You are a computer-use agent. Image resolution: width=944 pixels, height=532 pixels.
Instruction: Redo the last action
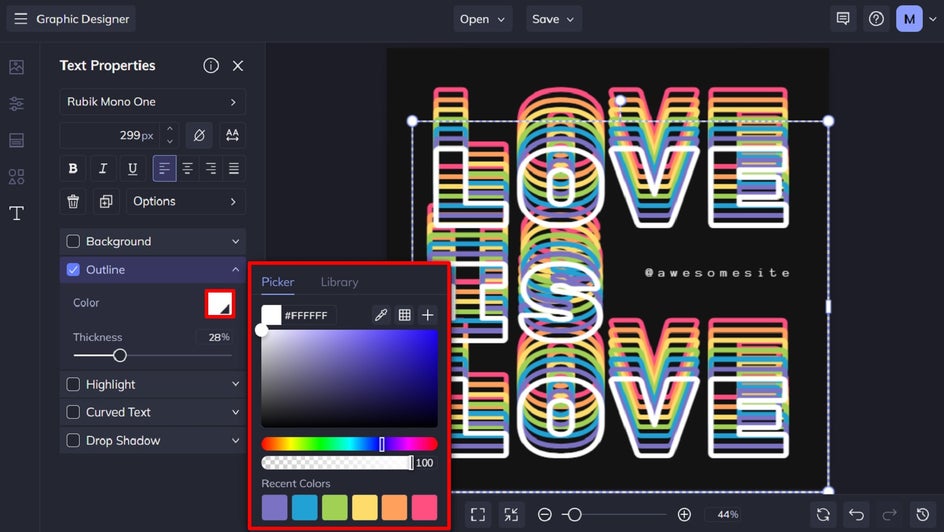[x=889, y=515]
